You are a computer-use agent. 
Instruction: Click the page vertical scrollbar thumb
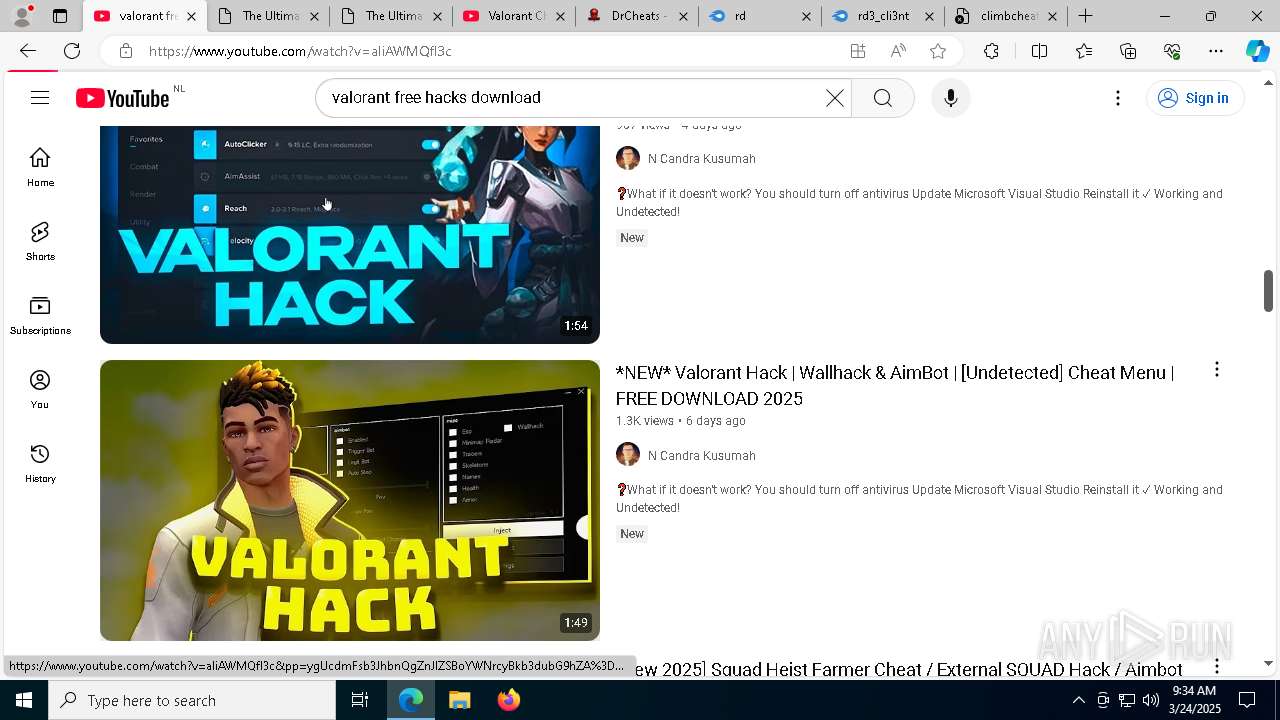1268,290
